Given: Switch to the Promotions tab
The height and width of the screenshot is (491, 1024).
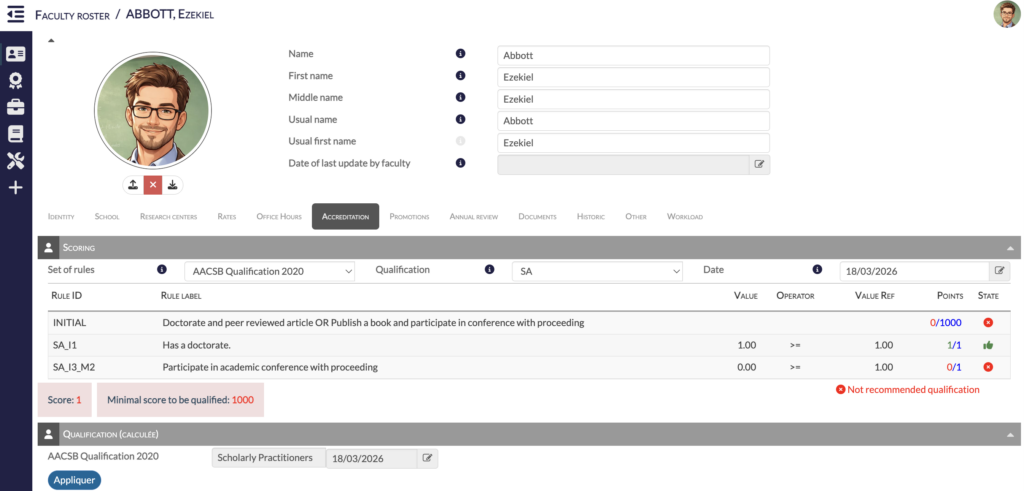Looking at the screenshot, I should click(409, 216).
